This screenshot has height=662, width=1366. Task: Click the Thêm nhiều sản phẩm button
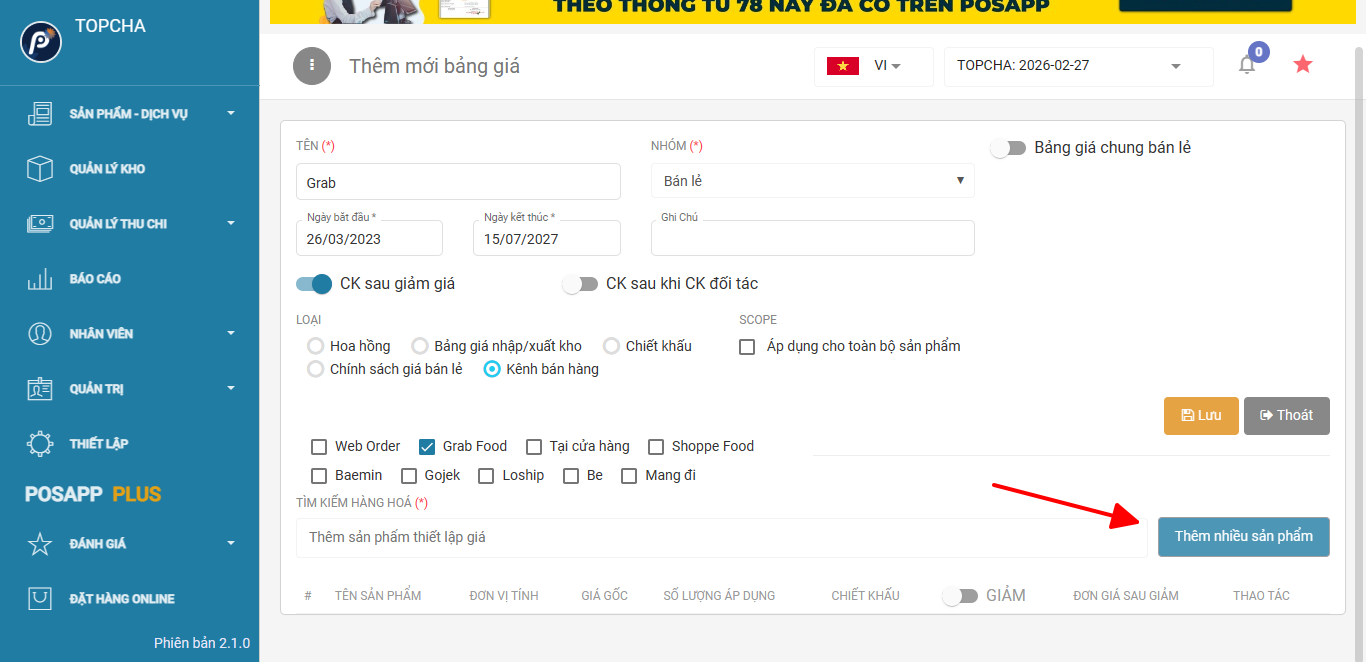point(1243,537)
